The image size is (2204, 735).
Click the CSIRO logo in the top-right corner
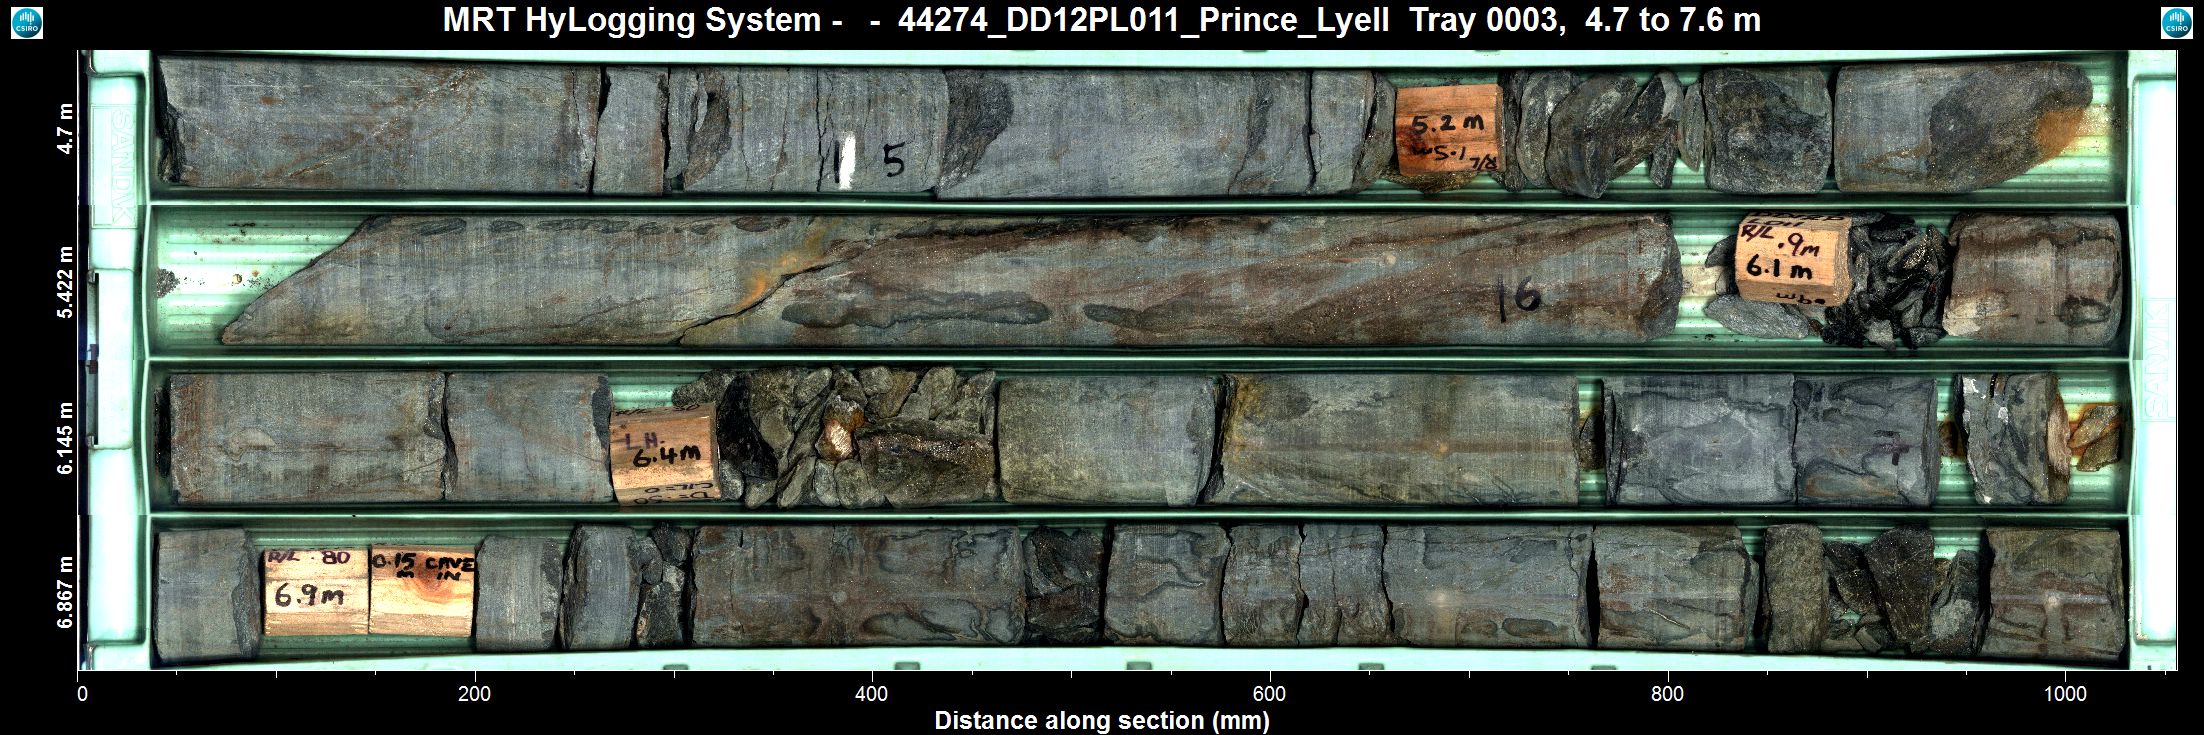[2176, 22]
